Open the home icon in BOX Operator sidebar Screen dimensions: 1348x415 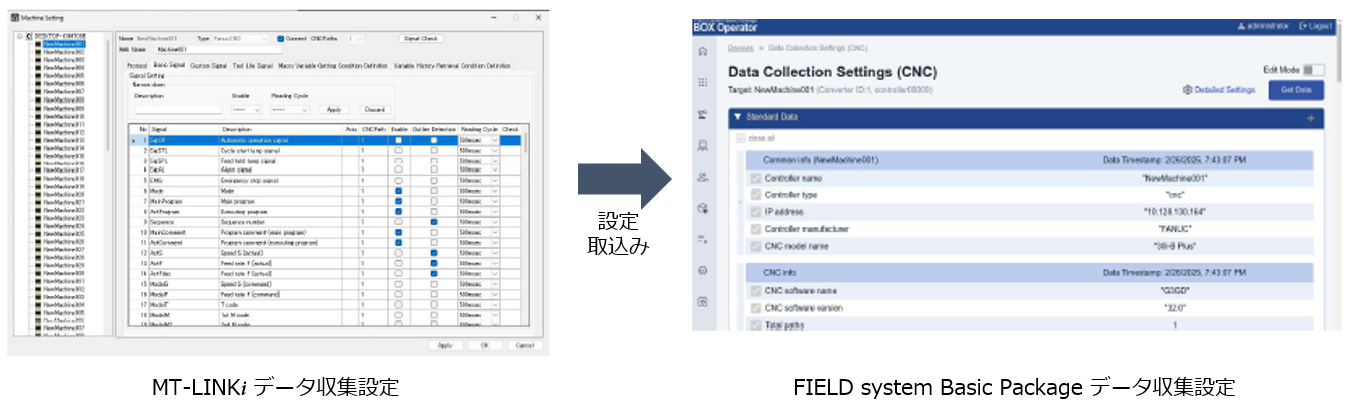pos(703,51)
